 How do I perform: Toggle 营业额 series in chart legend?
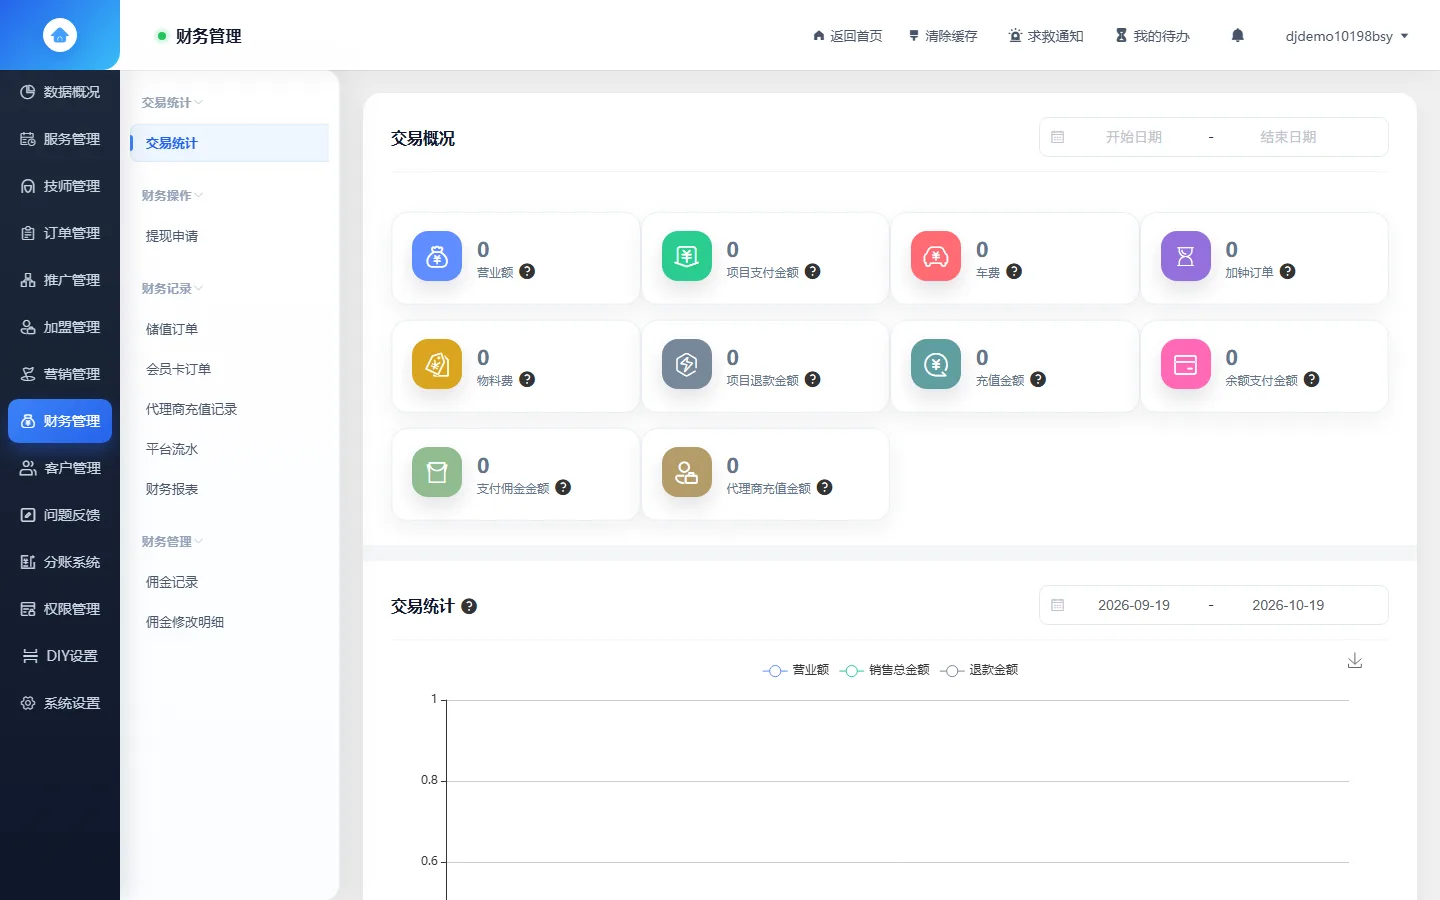(x=796, y=670)
